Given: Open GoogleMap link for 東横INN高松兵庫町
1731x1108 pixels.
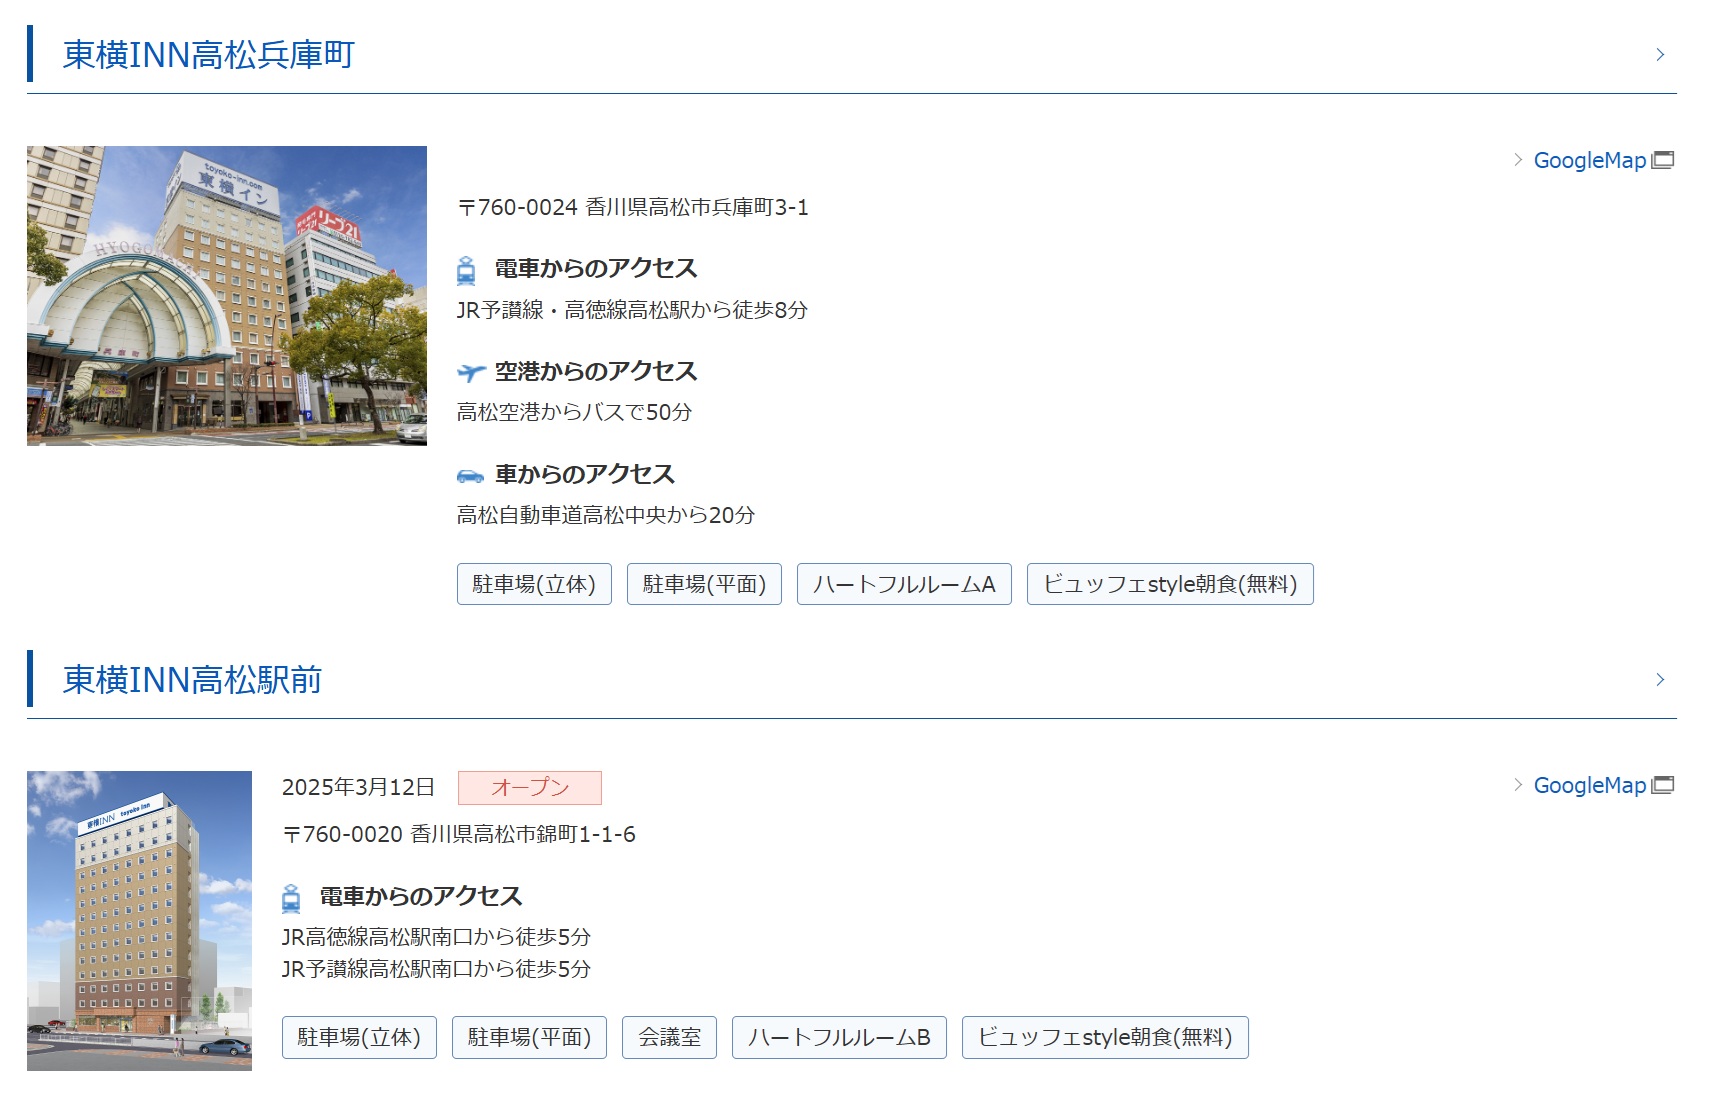Looking at the screenshot, I should (x=1589, y=160).
